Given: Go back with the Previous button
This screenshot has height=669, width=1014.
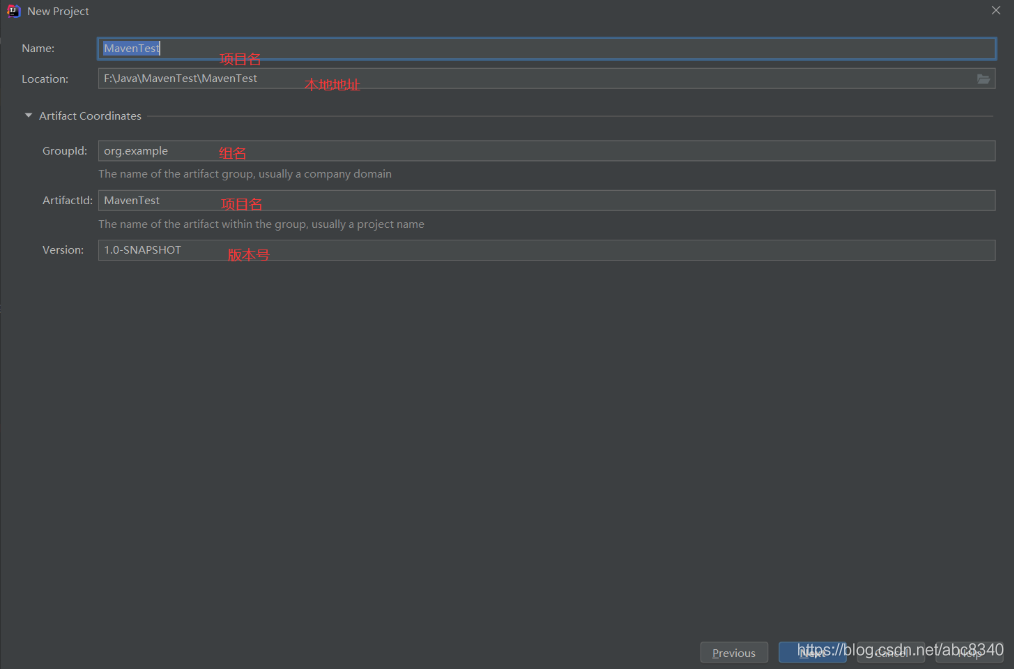Looking at the screenshot, I should pyautogui.click(x=734, y=653).
